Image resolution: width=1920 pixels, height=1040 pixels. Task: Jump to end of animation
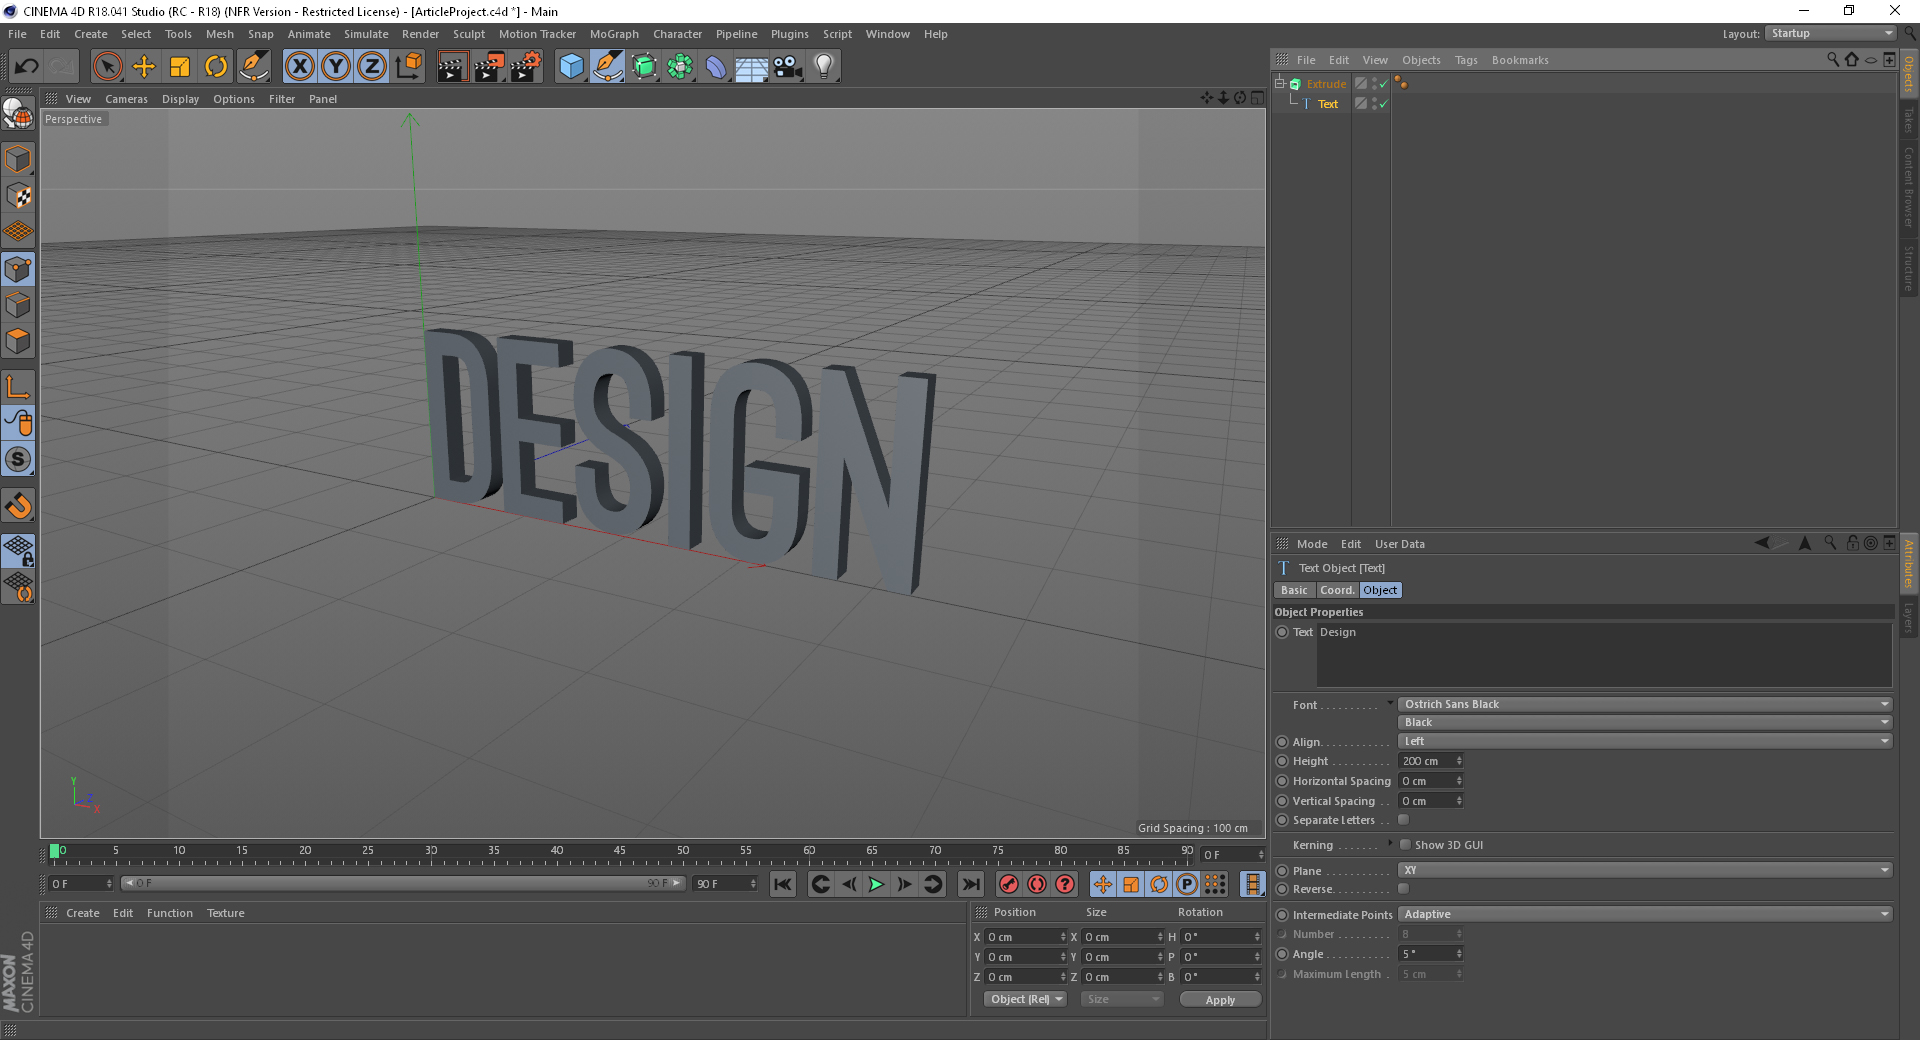[x=970, y=884]
